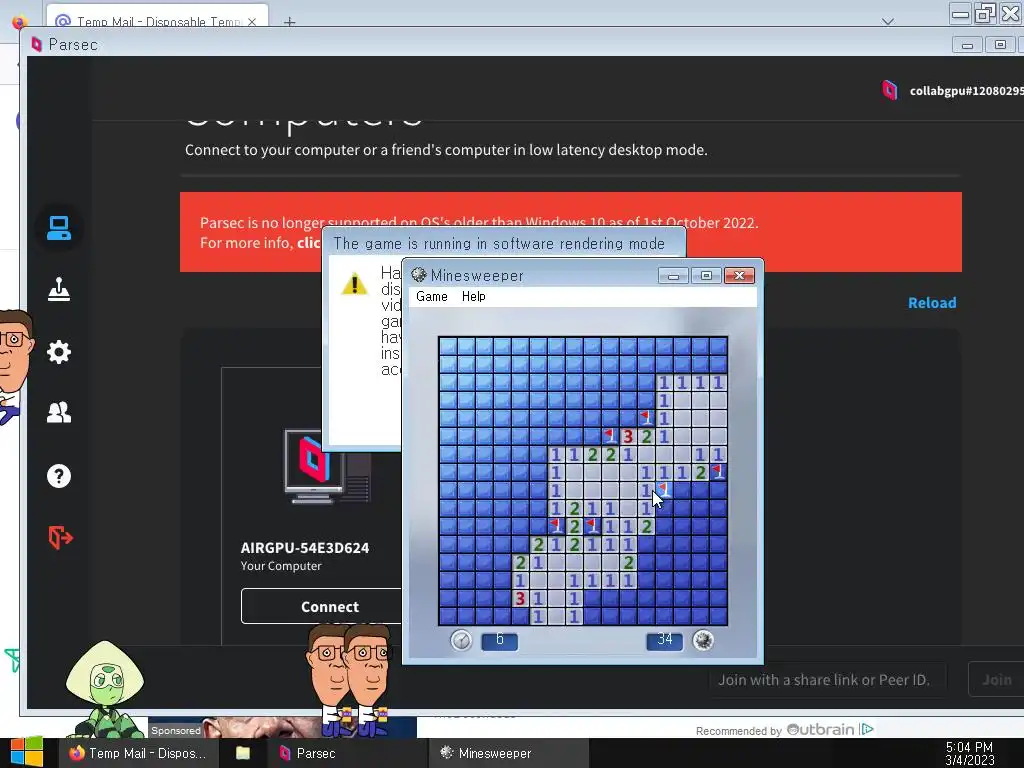Click the Join button in Parsec
The width and height of the screenshot is (1024, 768).
point(996,680)
